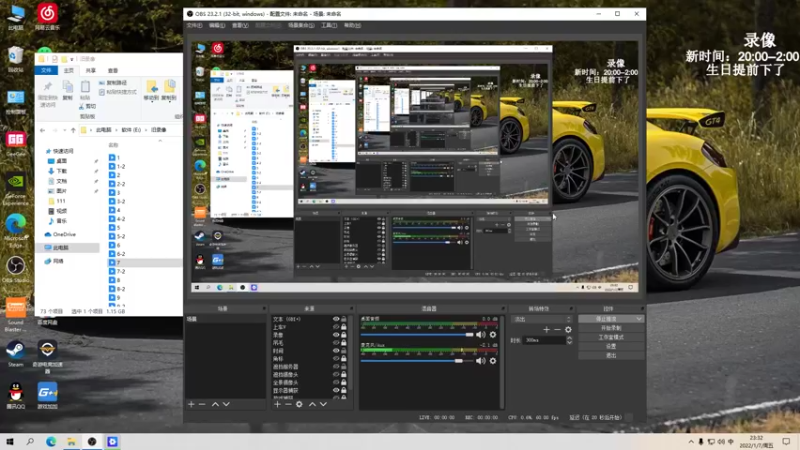Viewport: 800px width, 450px height.
Task: Move scene down in Scenes panel
Action: [x=226, y=404]
